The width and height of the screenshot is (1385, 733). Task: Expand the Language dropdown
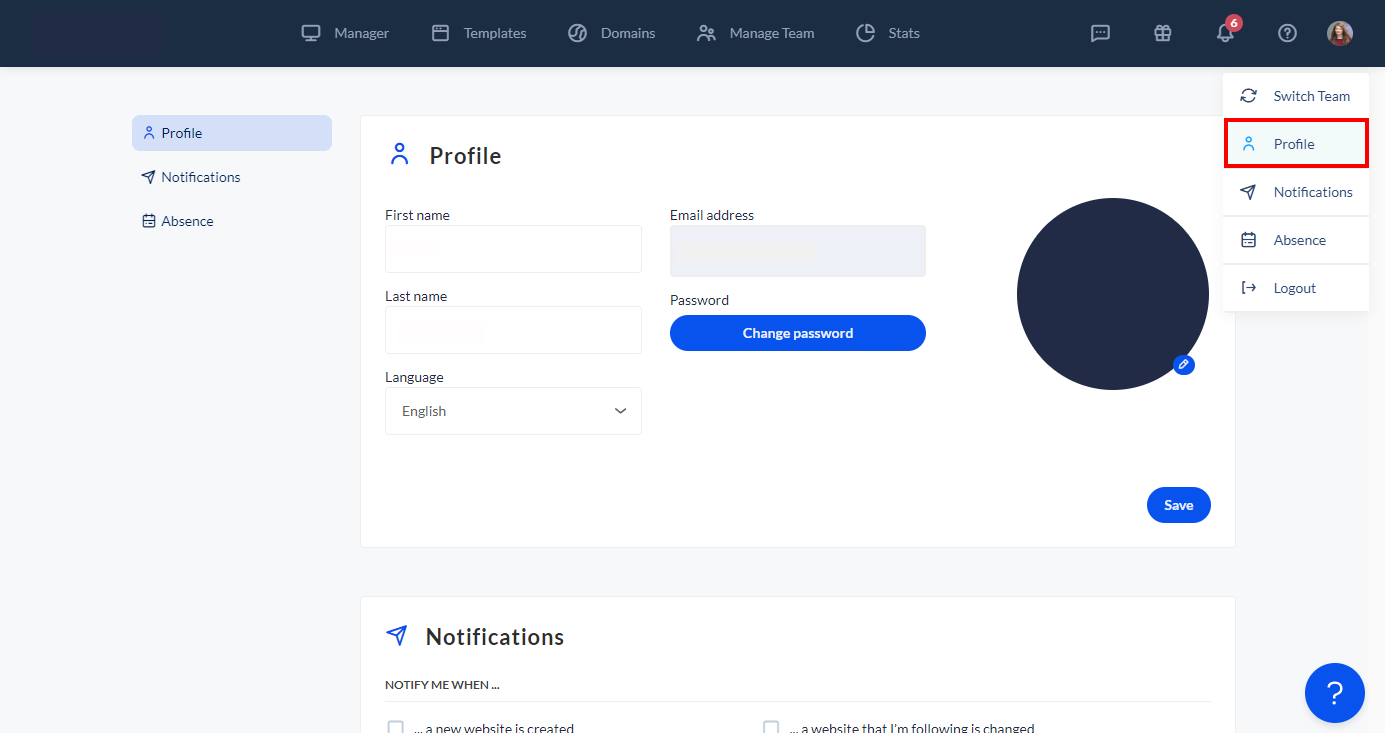click(513, 411)
